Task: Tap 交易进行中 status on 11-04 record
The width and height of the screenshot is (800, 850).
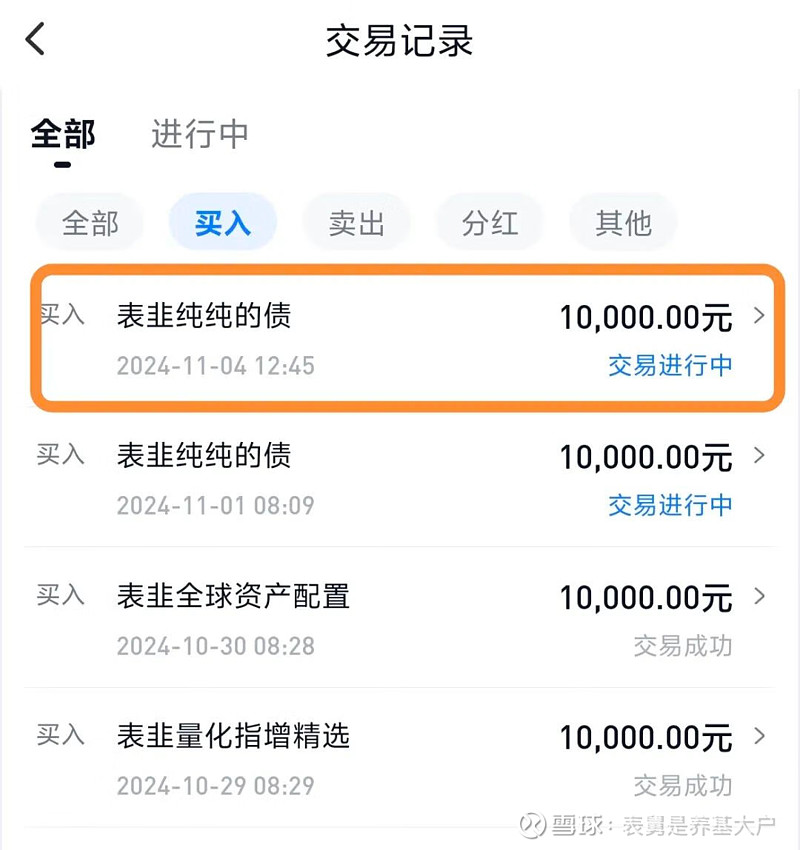Action: click(x=670, y=365)
